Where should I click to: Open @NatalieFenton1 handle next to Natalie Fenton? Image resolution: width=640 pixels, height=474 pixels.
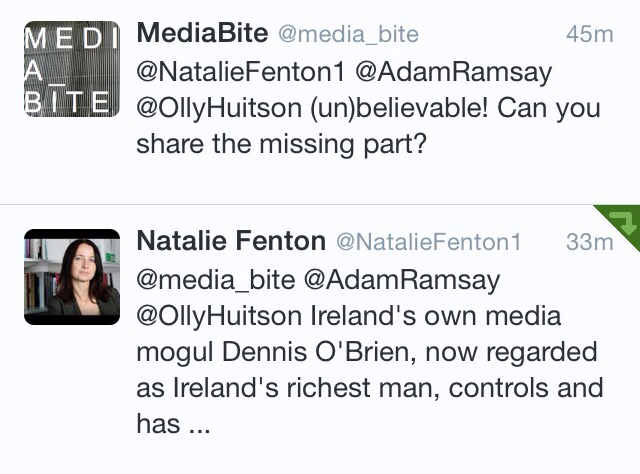pos(429,242)
